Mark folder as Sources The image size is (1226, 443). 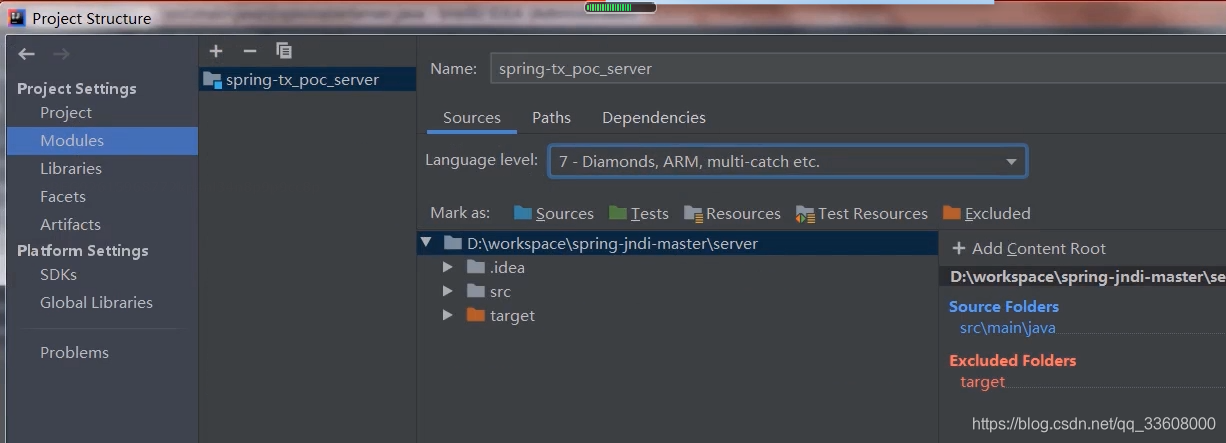(x=554, y=213)
